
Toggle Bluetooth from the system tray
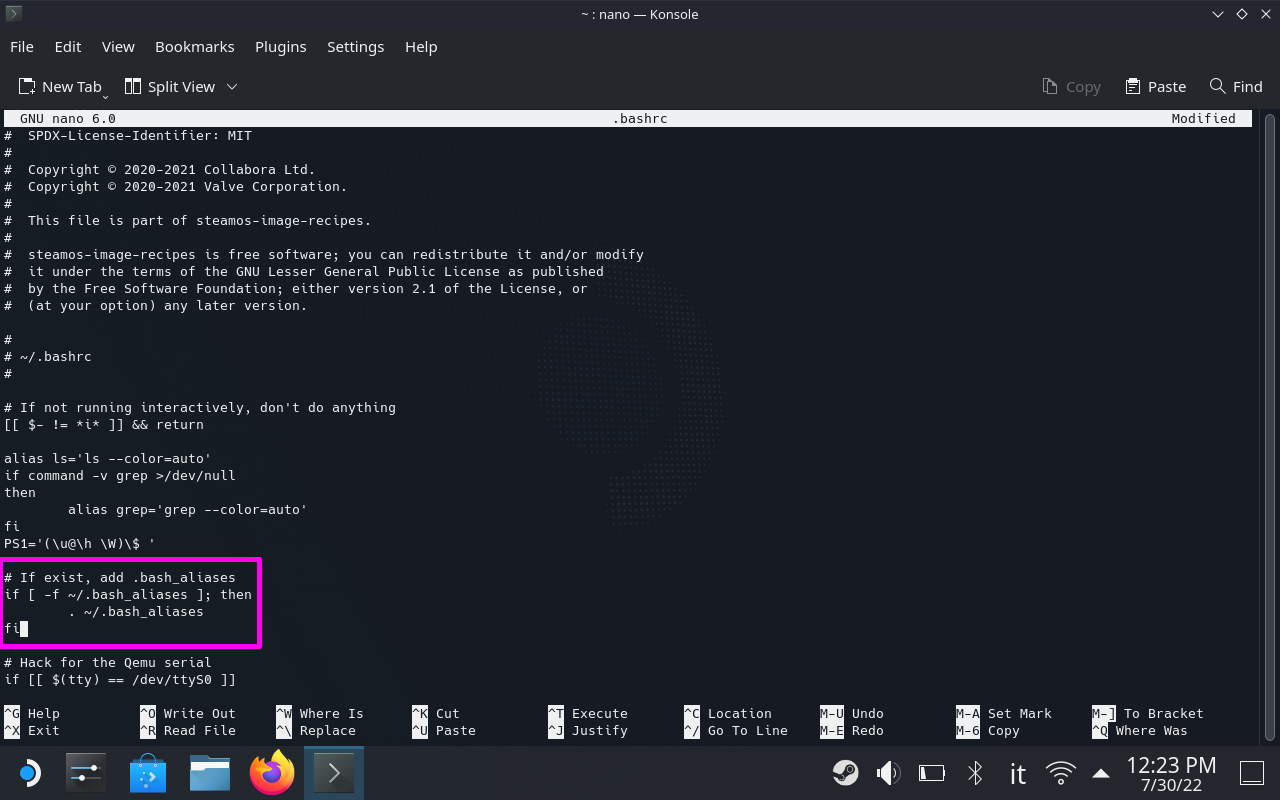coord(975,772)
